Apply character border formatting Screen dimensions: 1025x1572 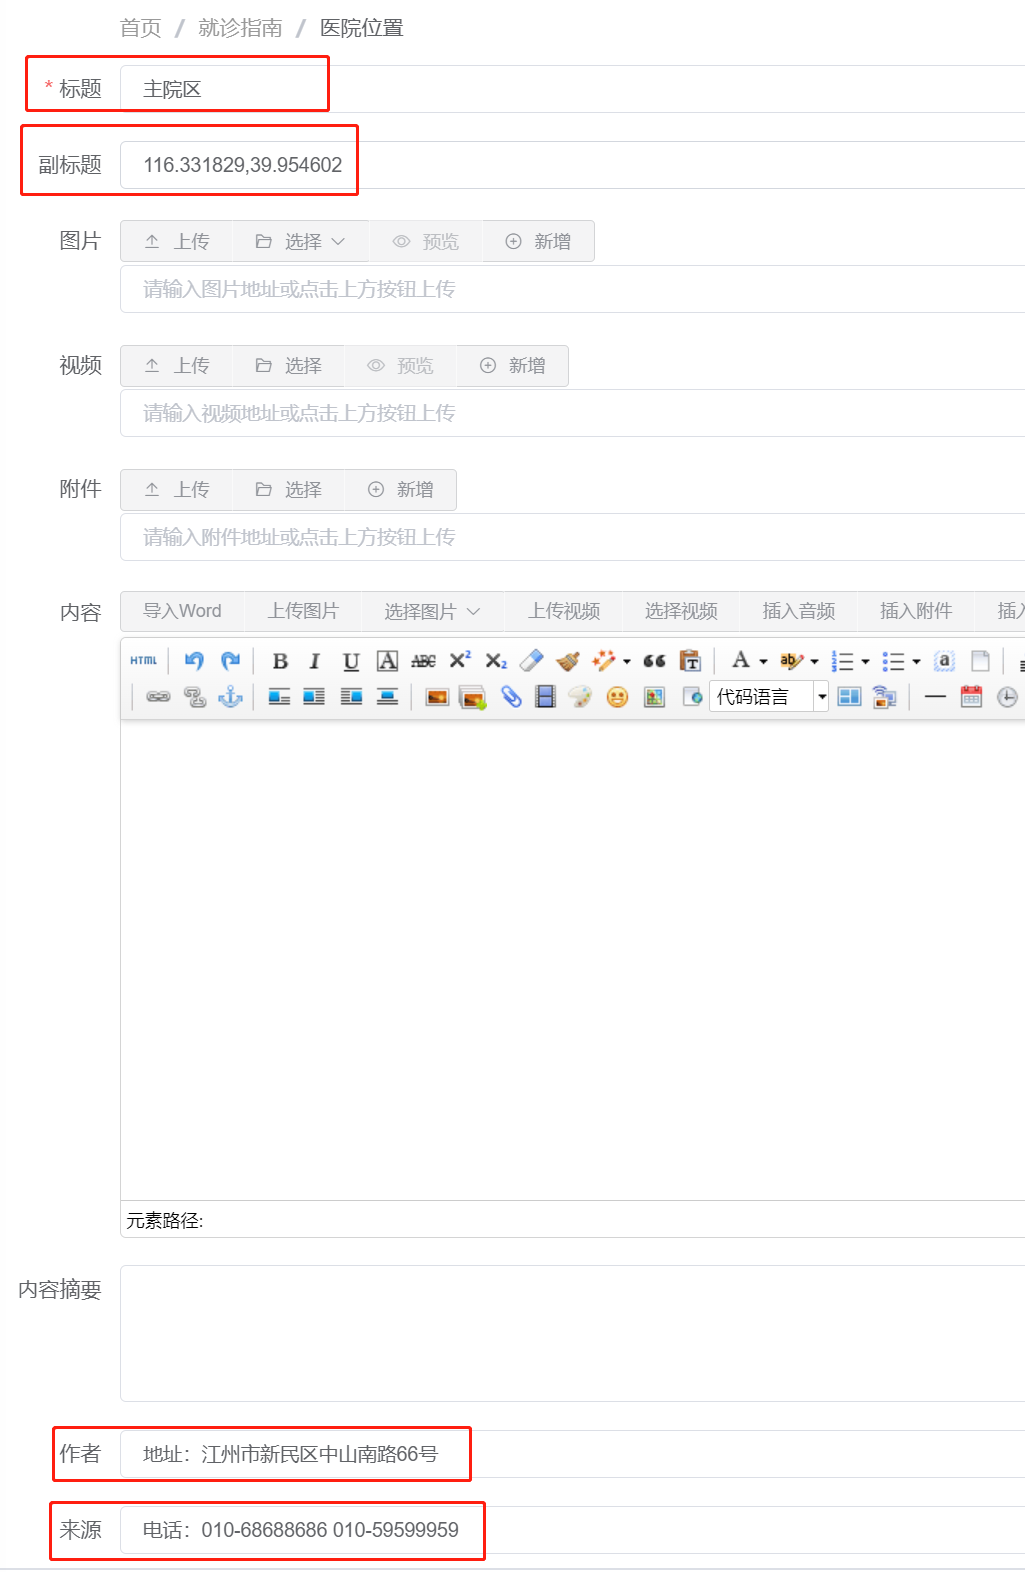(387, 661)
